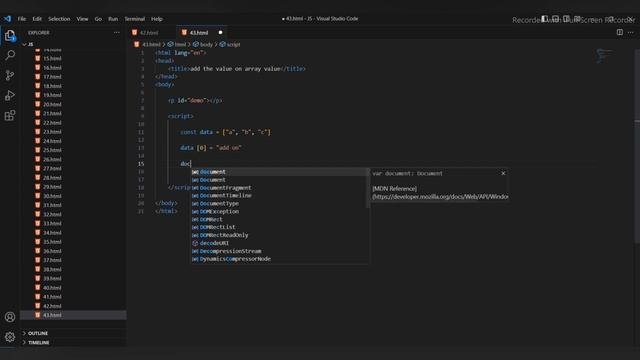640x360 pixels.
Task: Open 15.html in Explorer
Action: (x=52, y=58)
